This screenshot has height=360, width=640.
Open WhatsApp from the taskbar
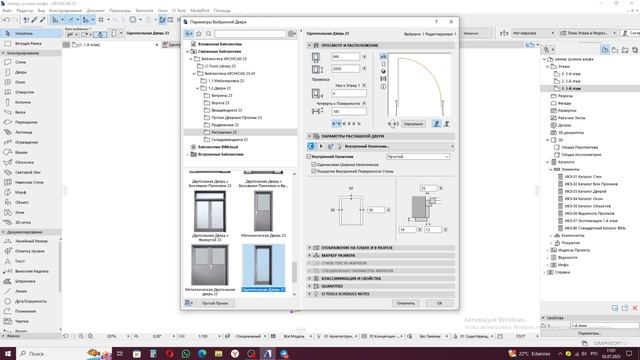[186, 353]
